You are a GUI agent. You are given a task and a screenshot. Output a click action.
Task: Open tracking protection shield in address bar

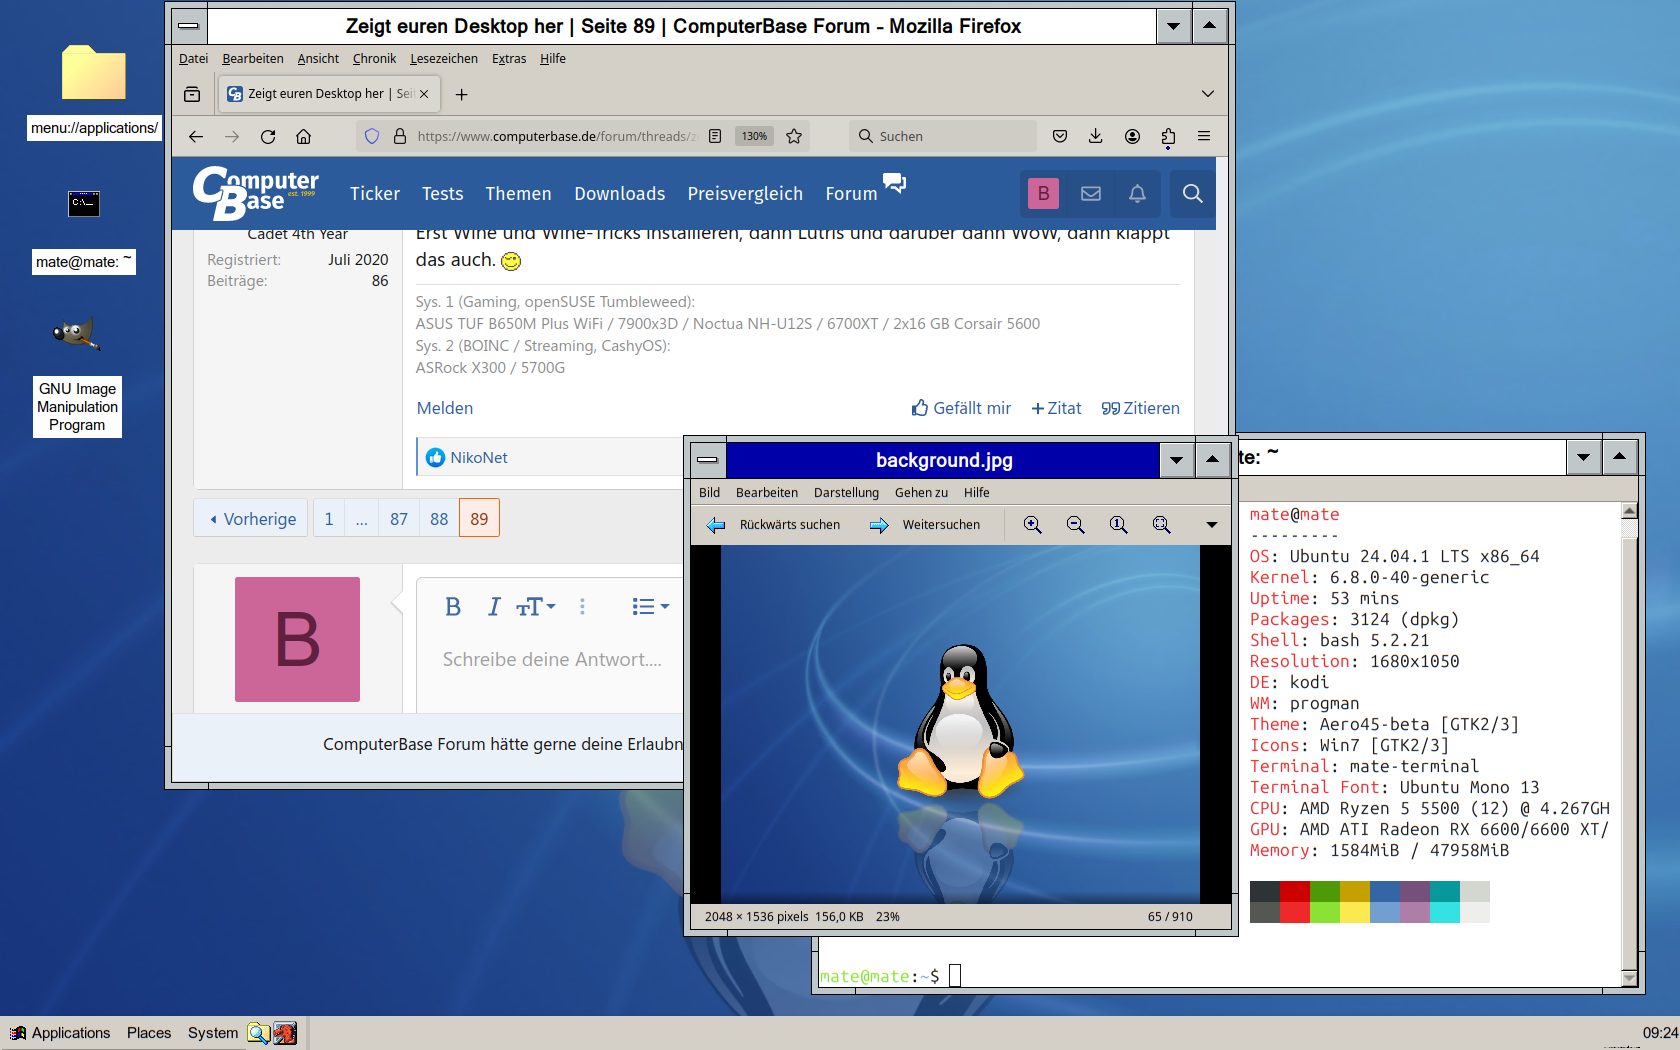[x=372, y=136]
